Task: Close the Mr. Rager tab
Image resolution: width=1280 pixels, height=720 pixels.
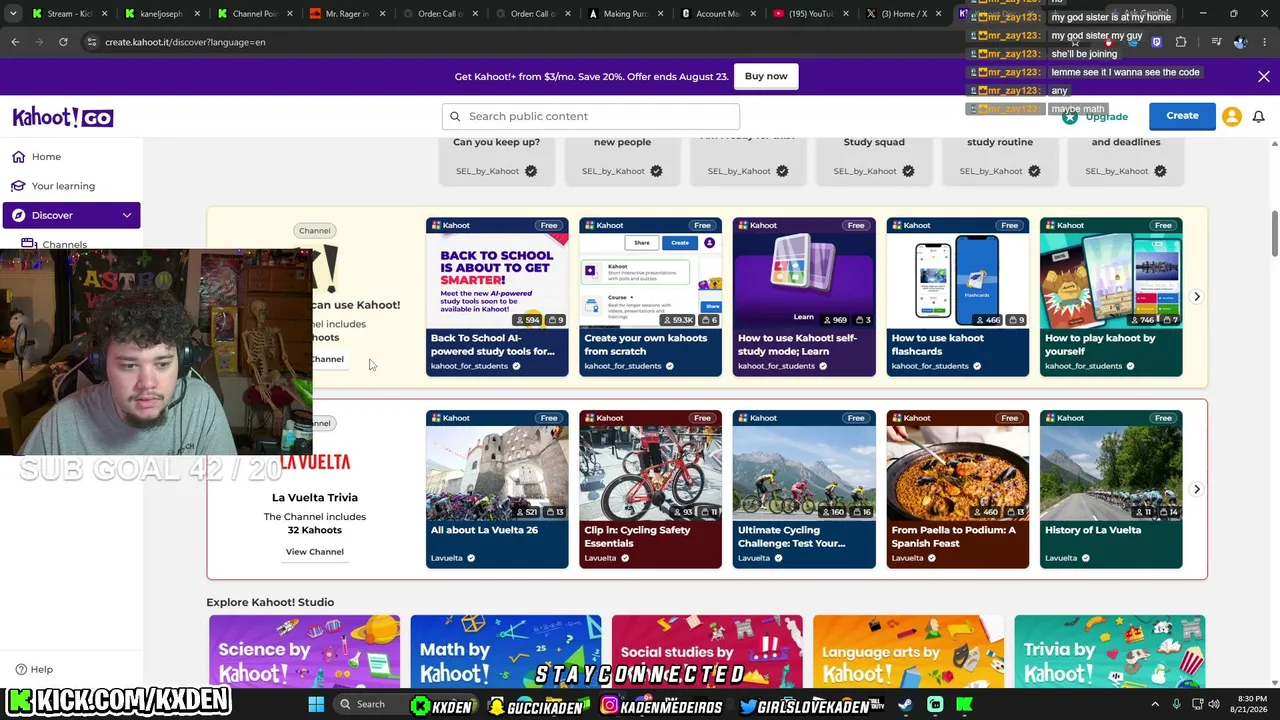Action: pos(381,14)
